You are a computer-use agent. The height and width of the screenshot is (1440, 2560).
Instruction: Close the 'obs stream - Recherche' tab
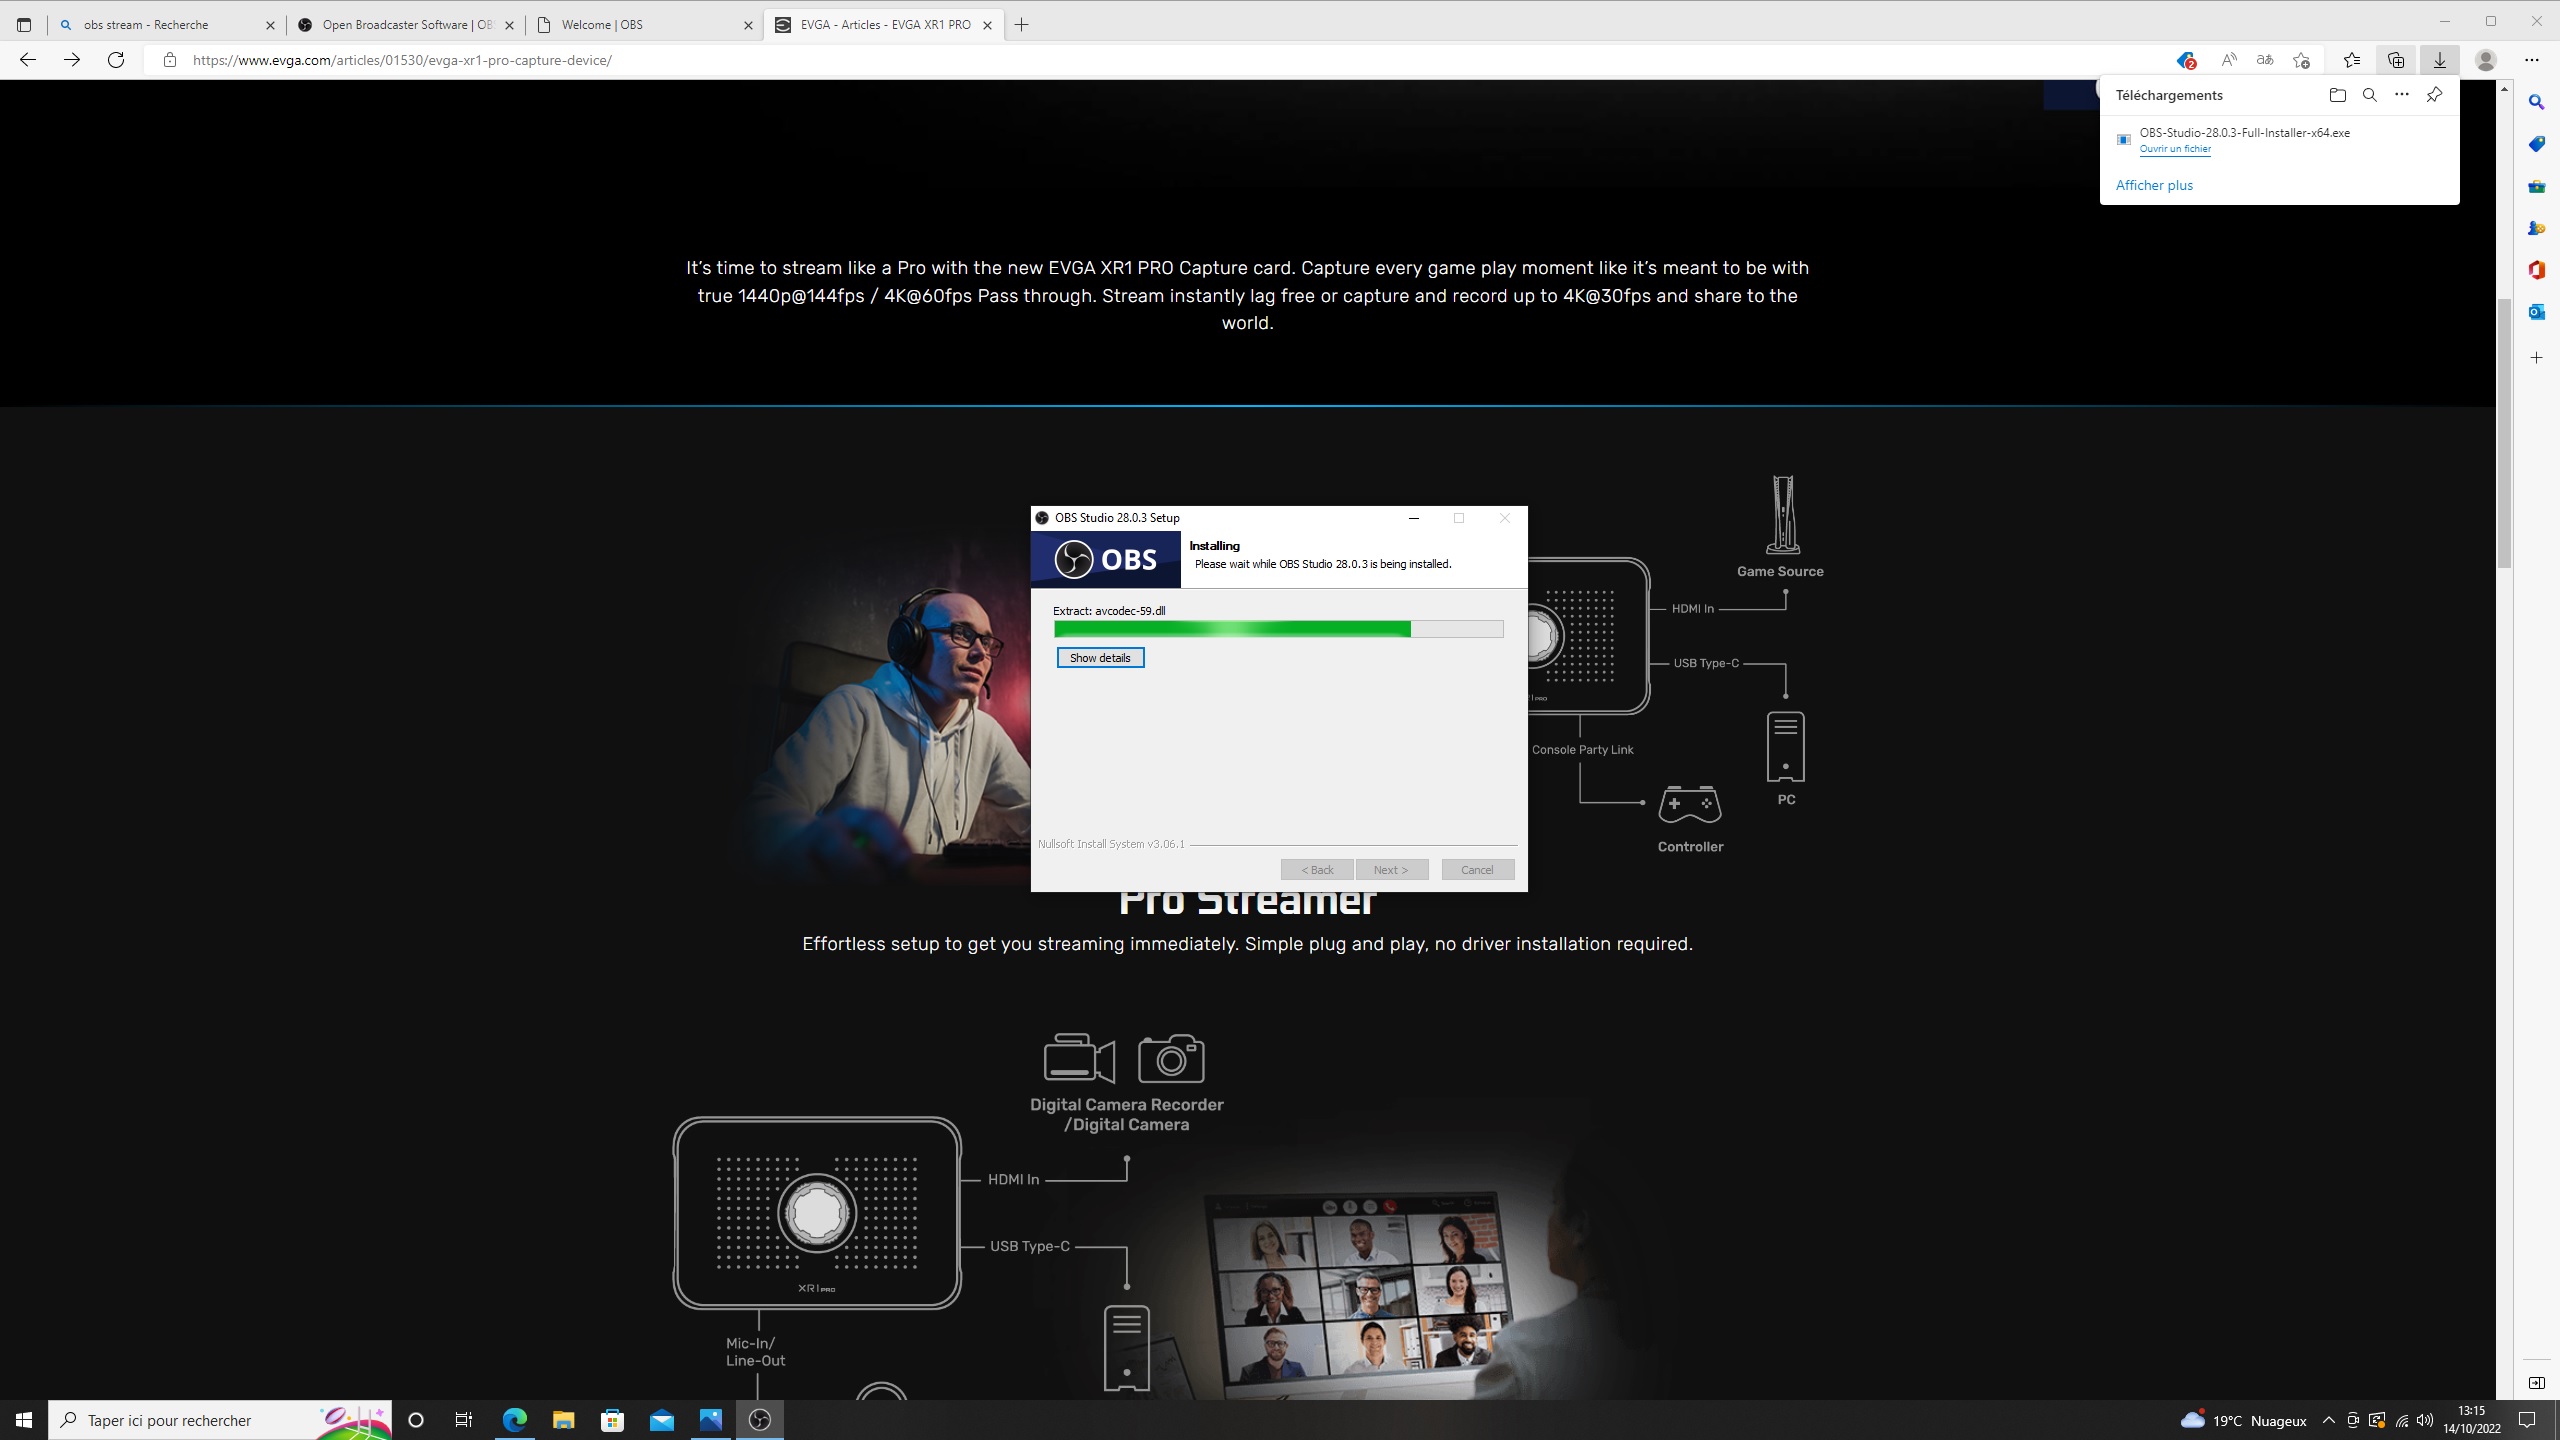tap(270, 25)
